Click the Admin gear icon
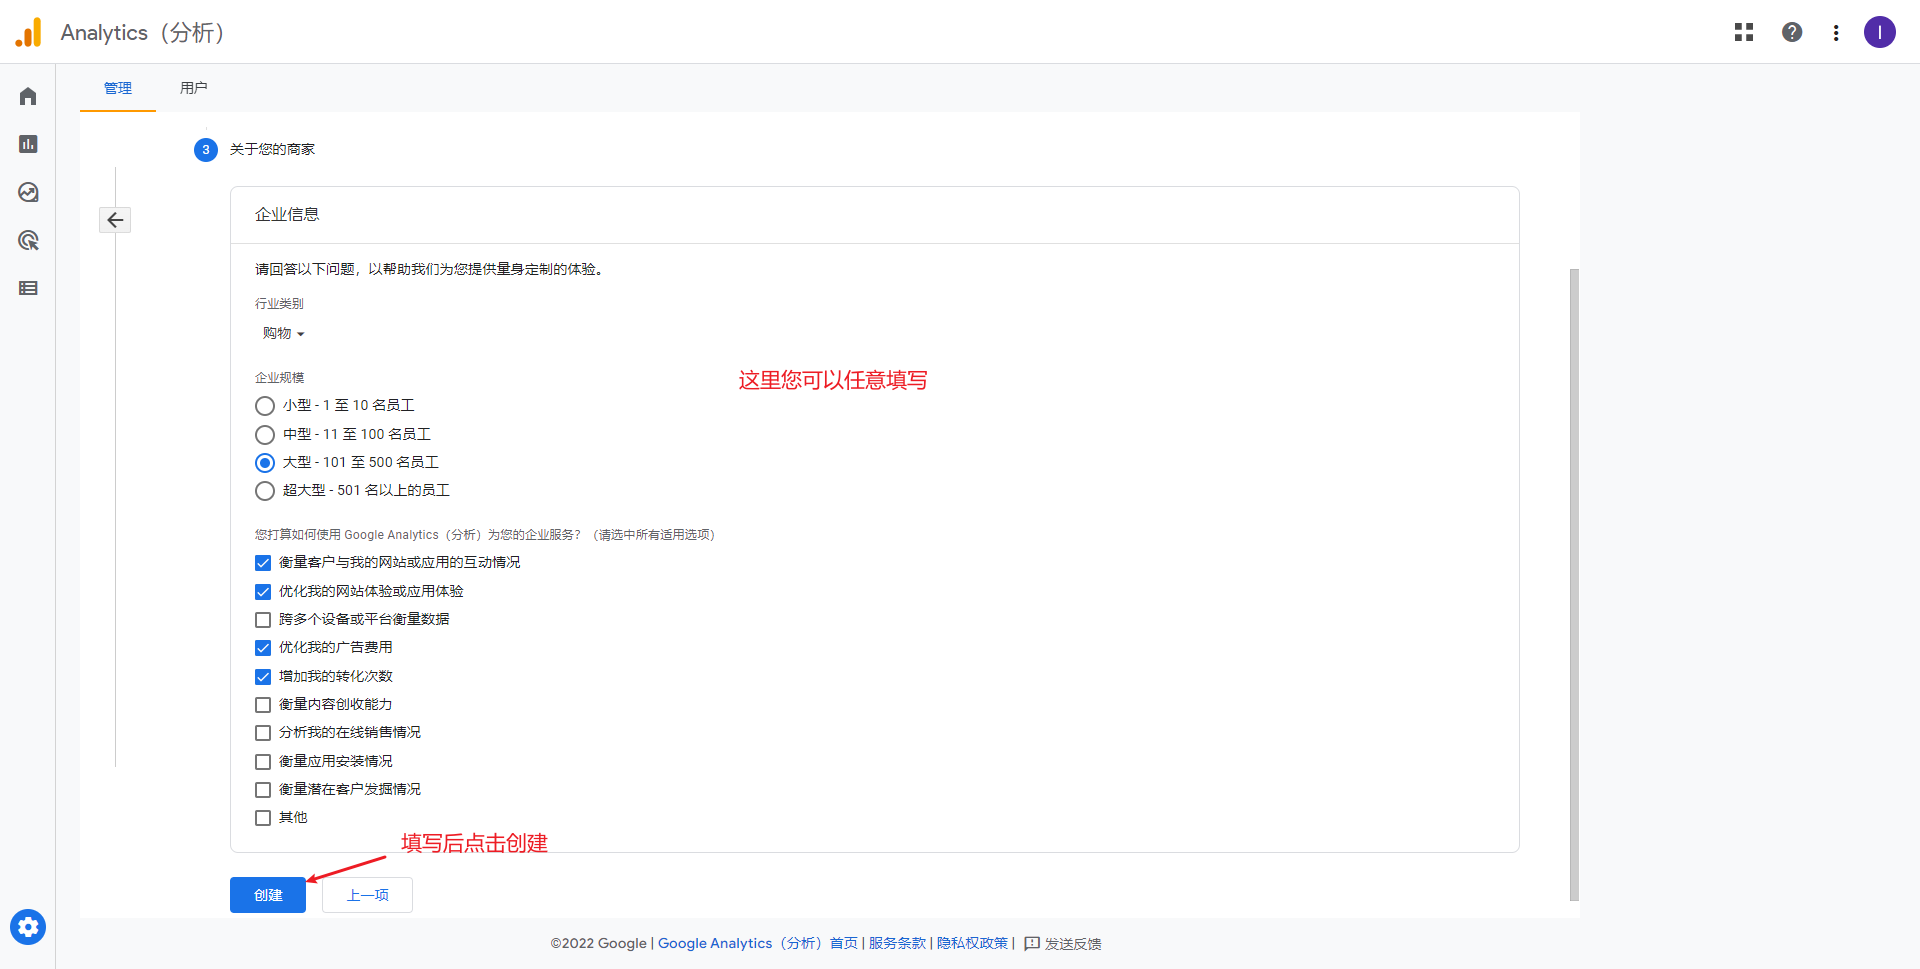This screenshot has width=1920, height=969. pos(28,927)
